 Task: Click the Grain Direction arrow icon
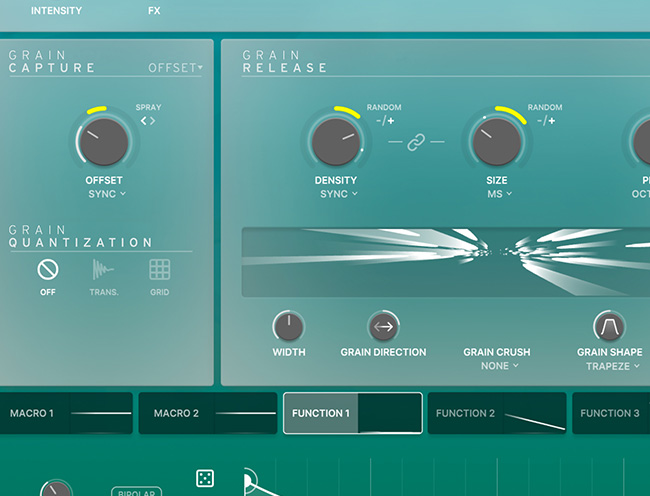click(x=383, y=326)
